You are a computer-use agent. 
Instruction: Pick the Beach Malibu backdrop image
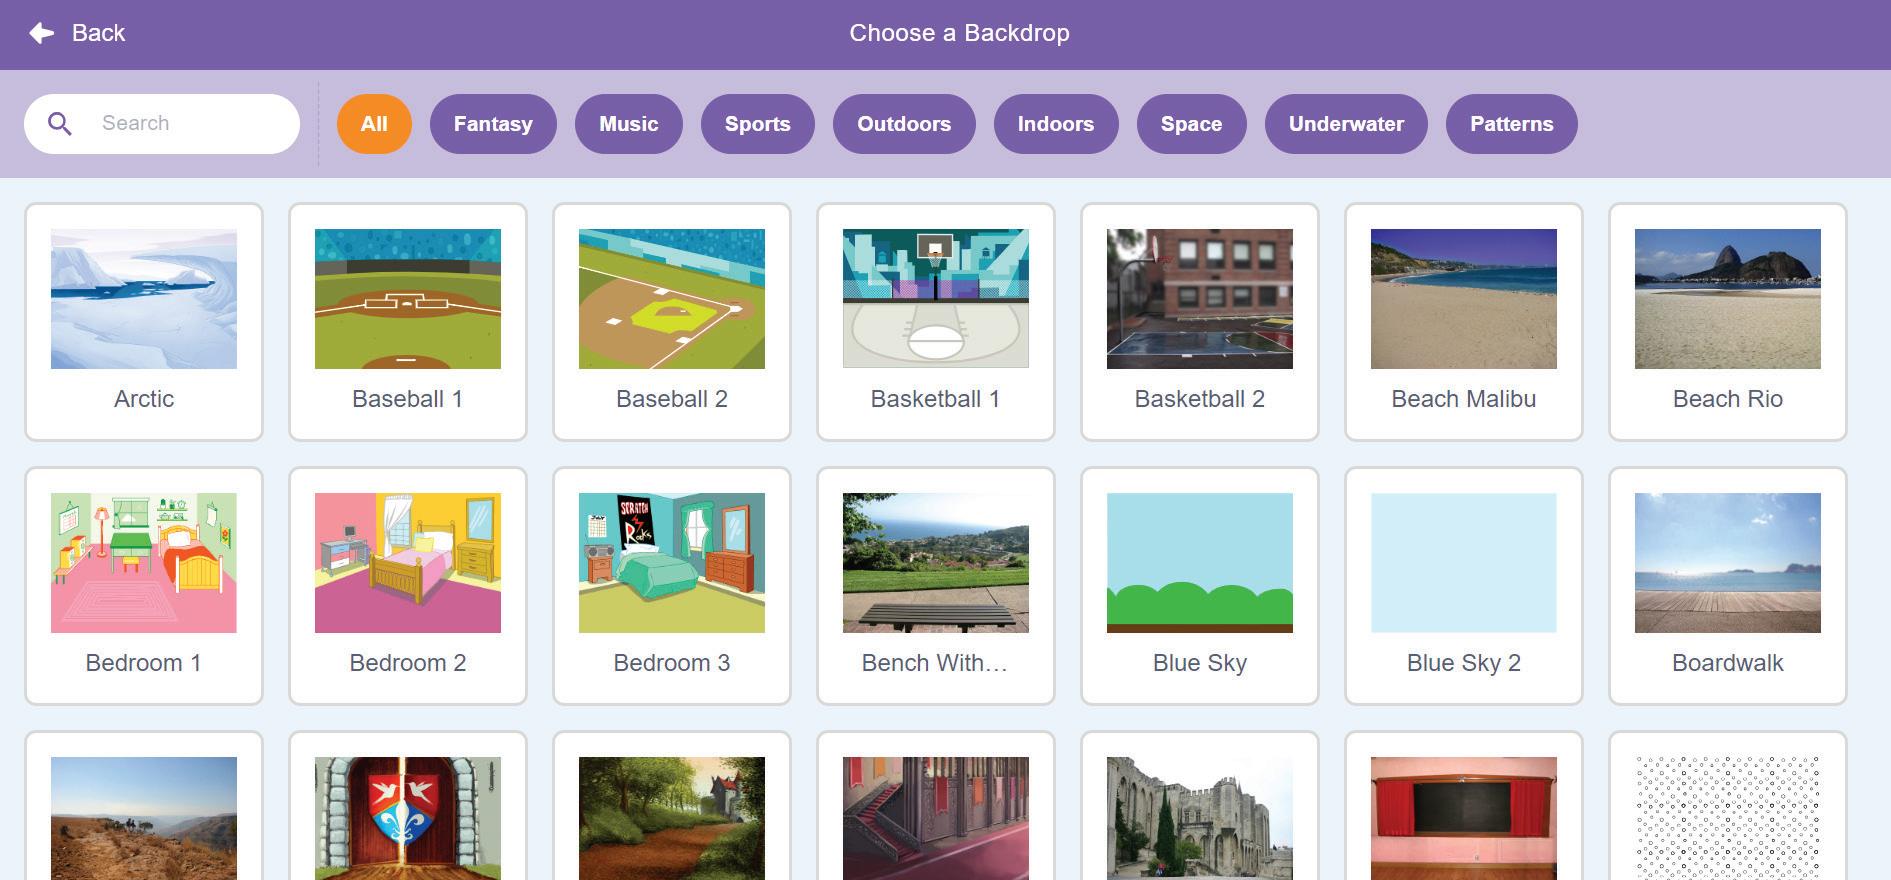tap(1464, 299)
